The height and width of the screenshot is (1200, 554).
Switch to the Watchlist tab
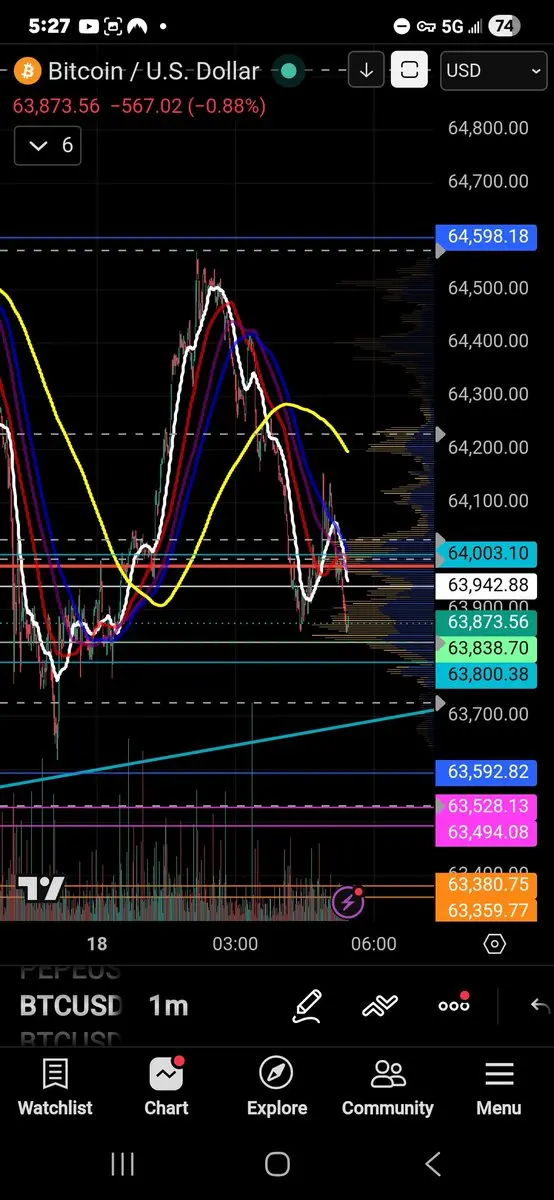[55, 1088]
